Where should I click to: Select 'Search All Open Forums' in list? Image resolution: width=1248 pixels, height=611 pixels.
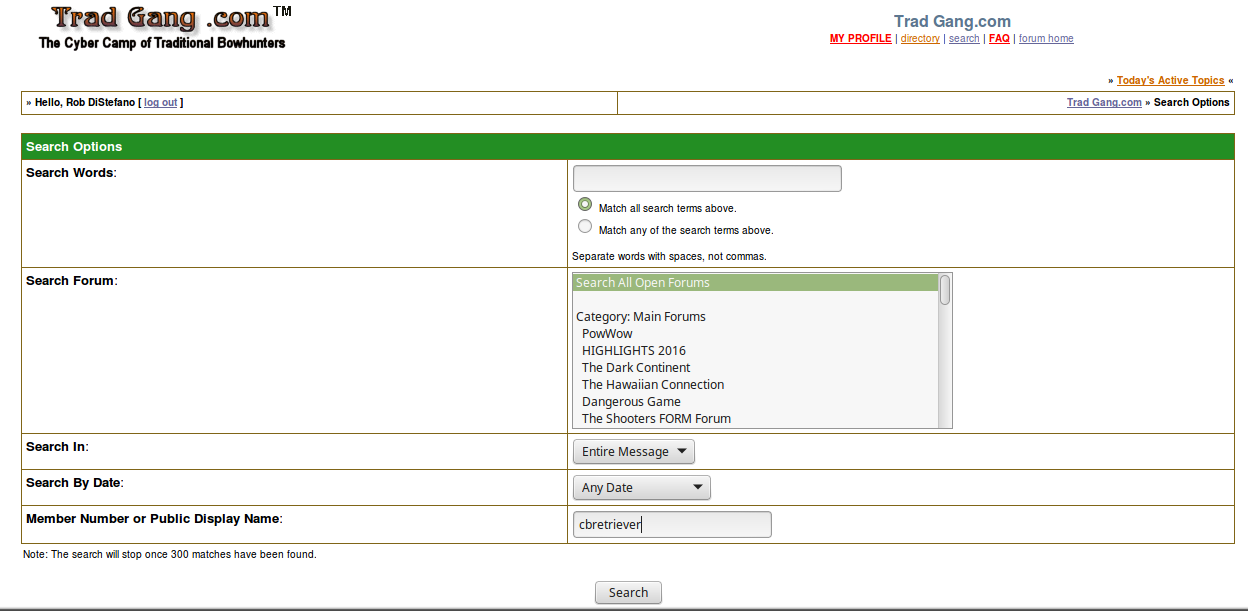click(x=756, y=283)
